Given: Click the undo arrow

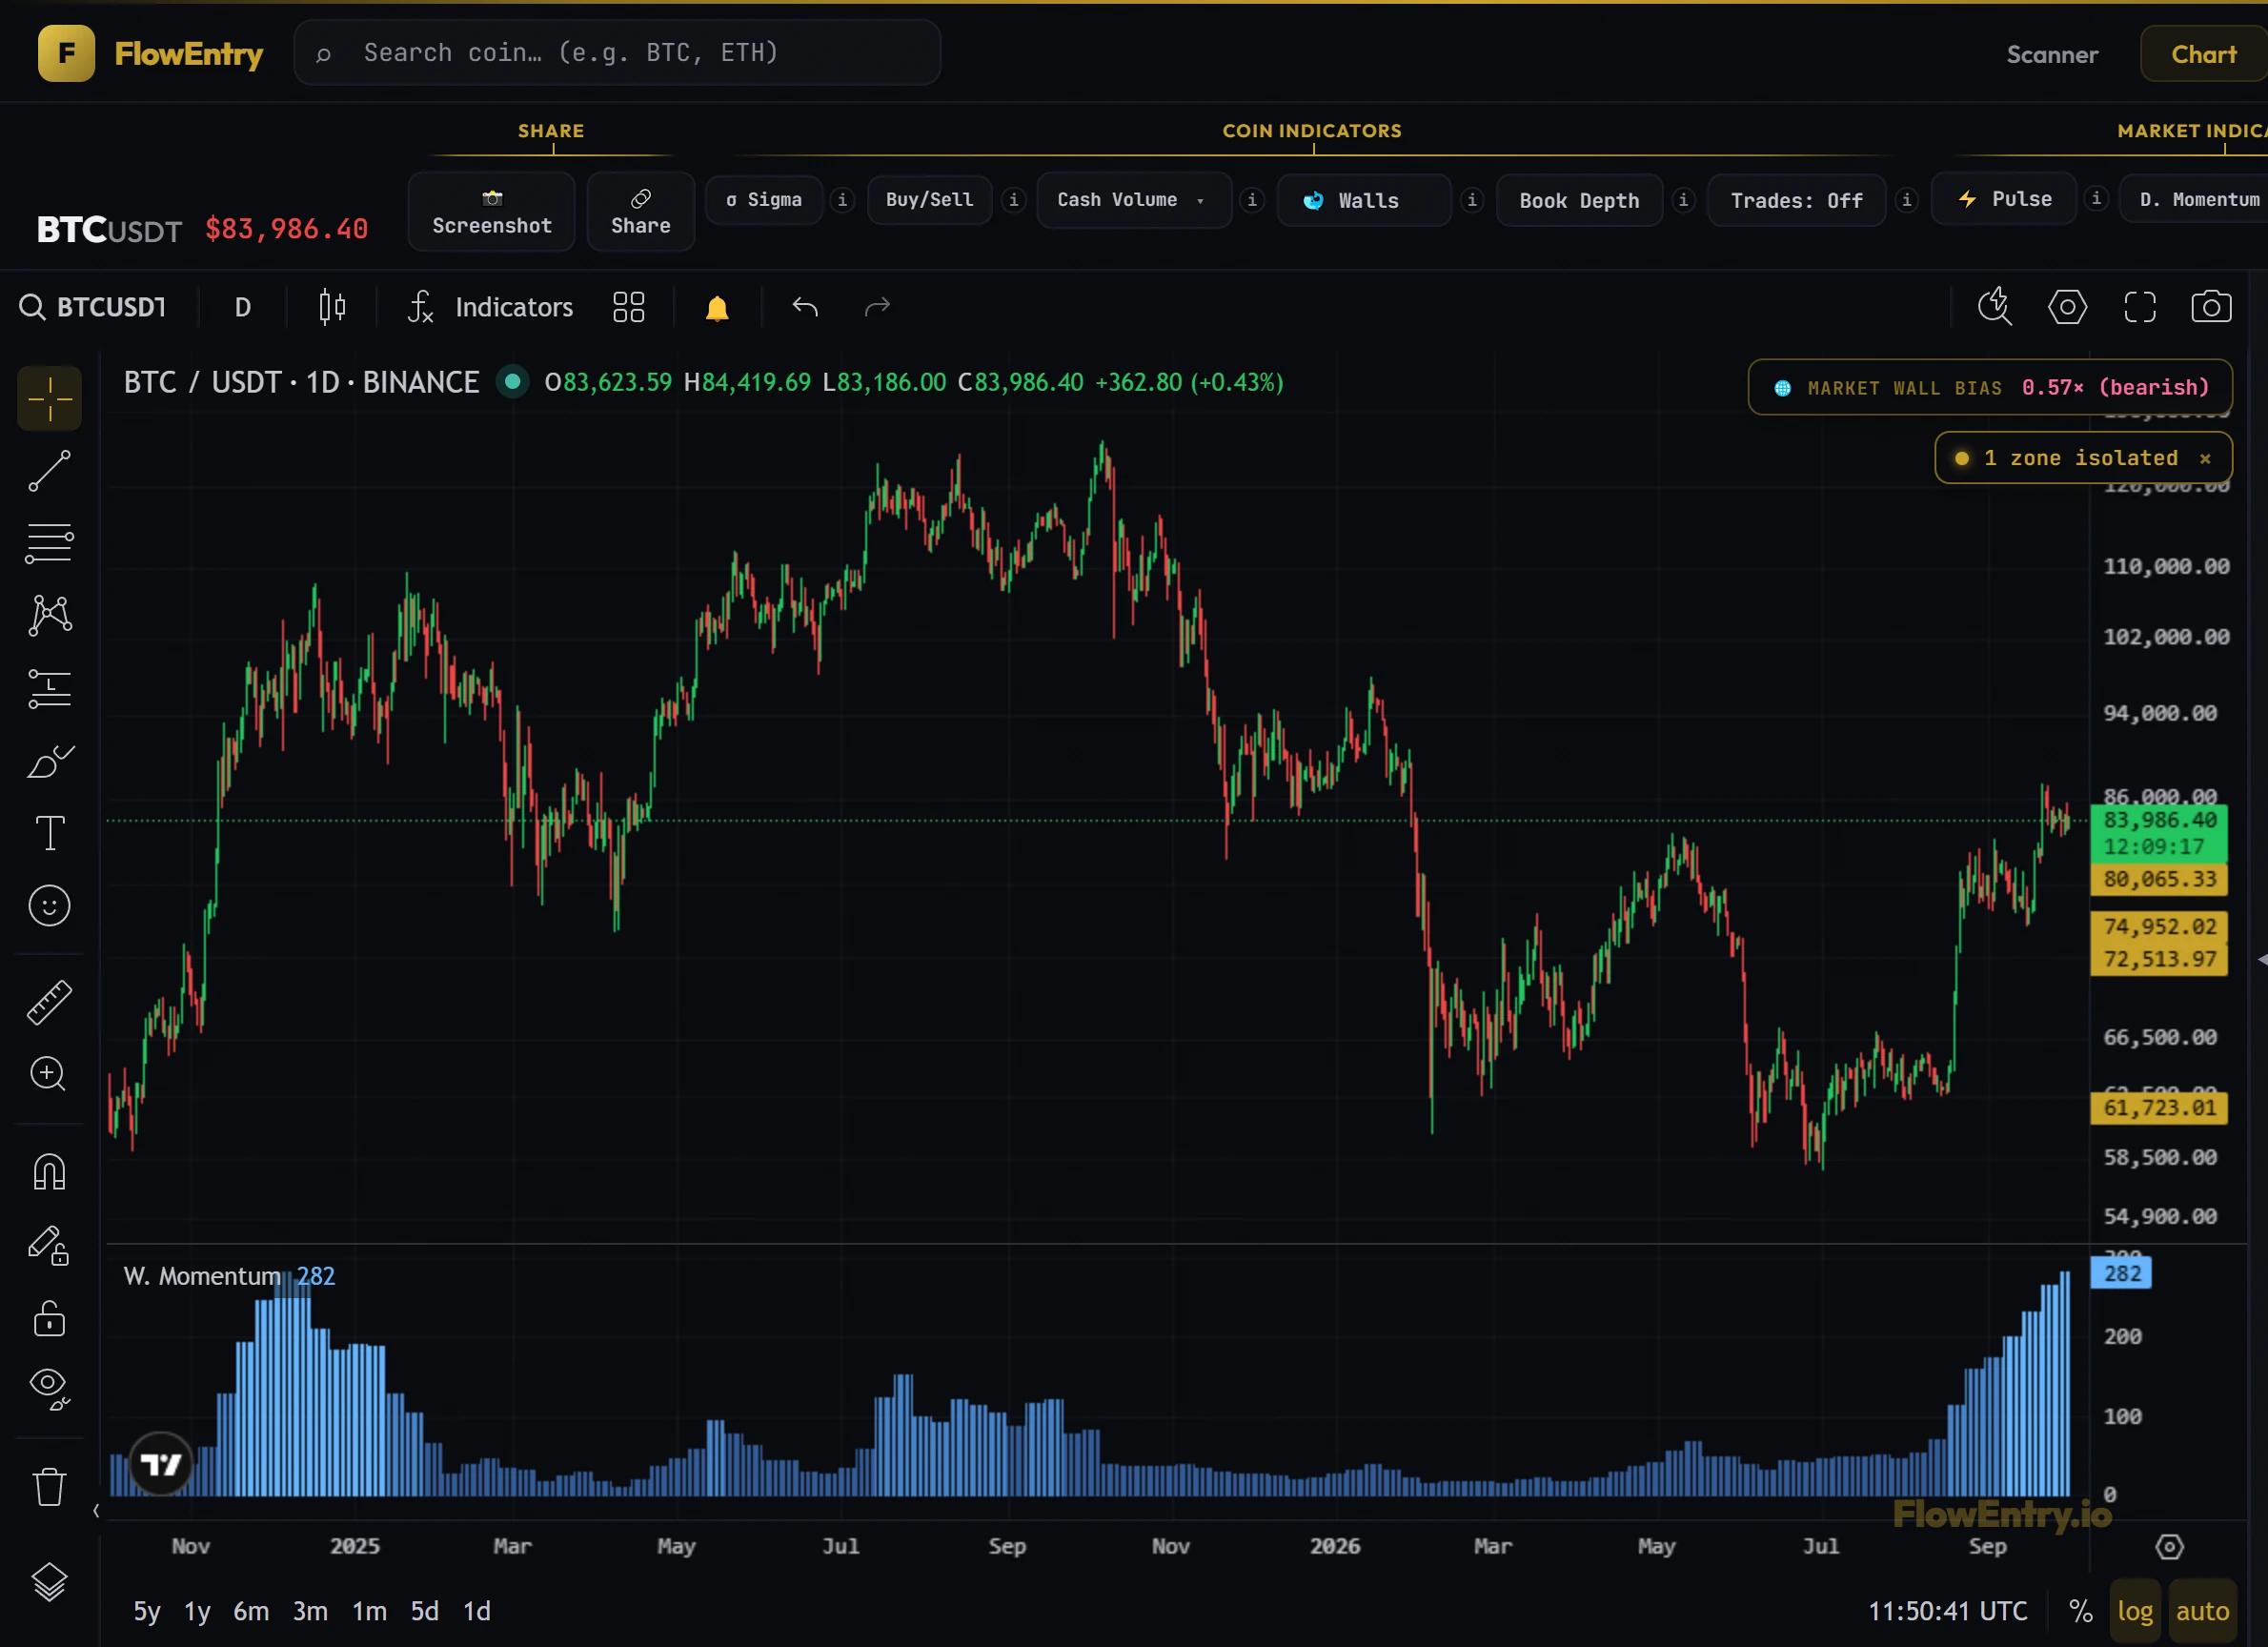Looking at the screenshot, I should (x=805, y=307).
